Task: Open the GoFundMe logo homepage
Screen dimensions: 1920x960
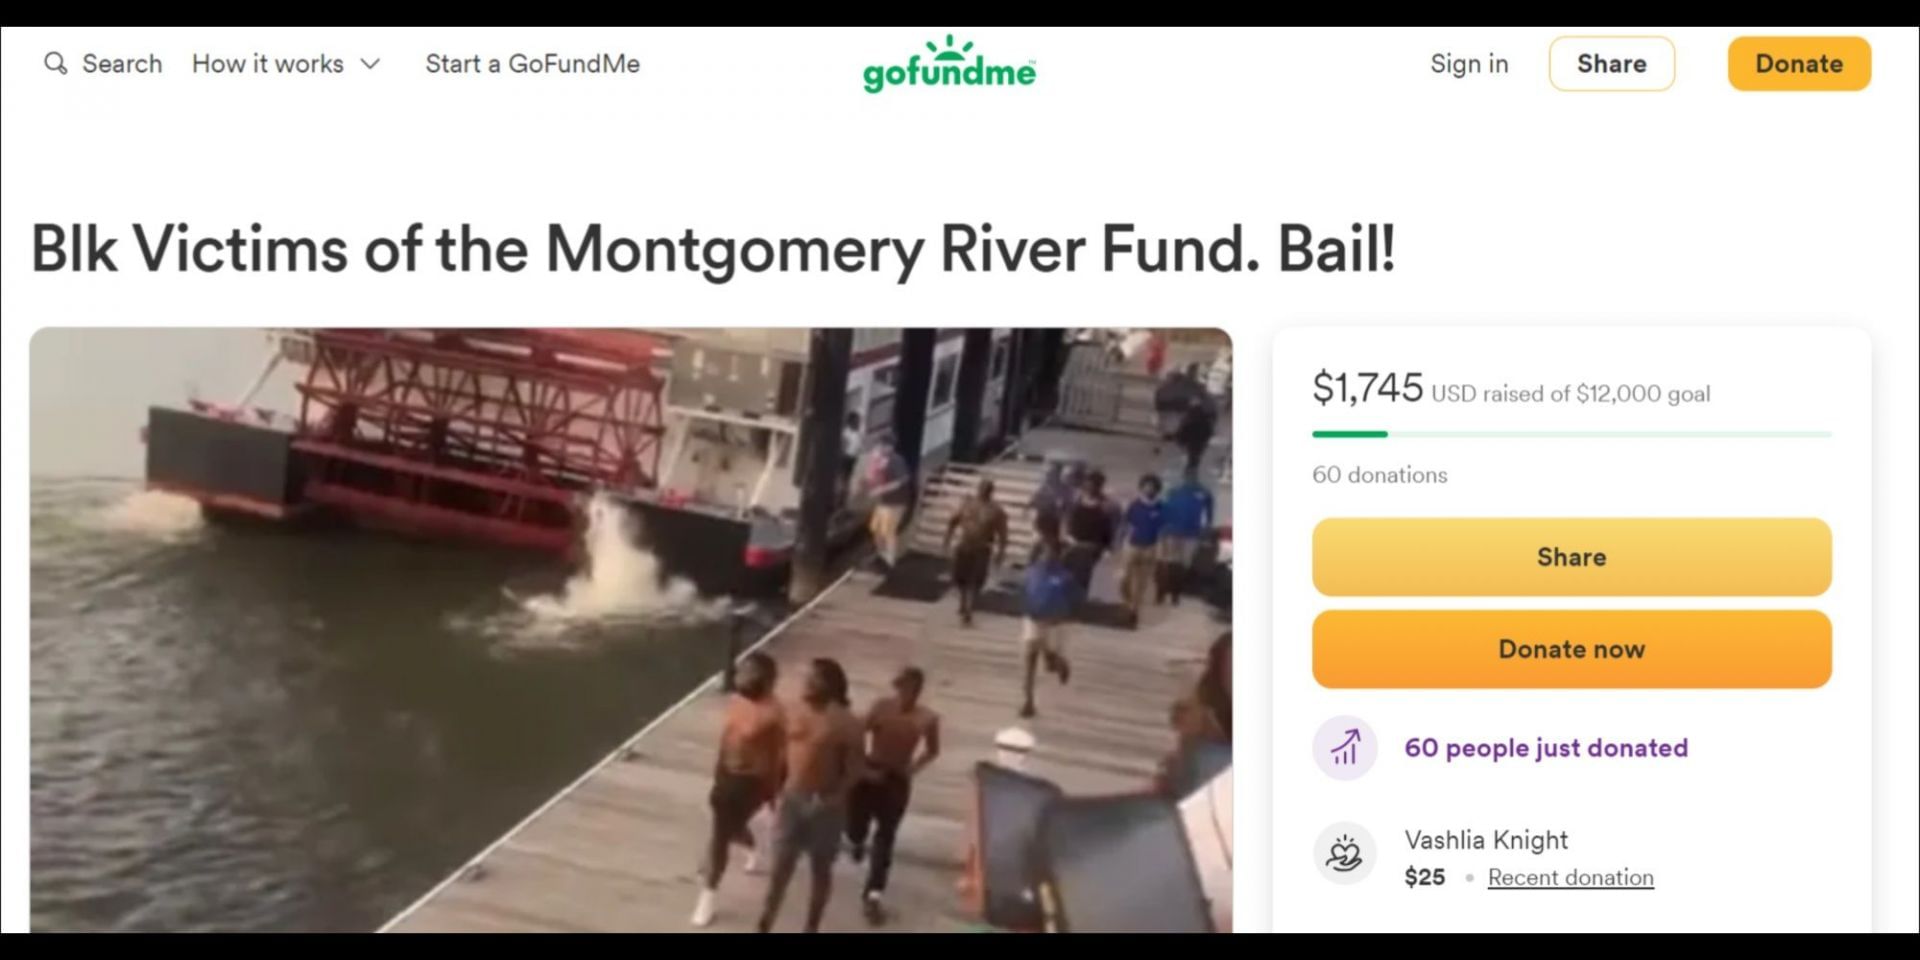Action: pos(949,64)
